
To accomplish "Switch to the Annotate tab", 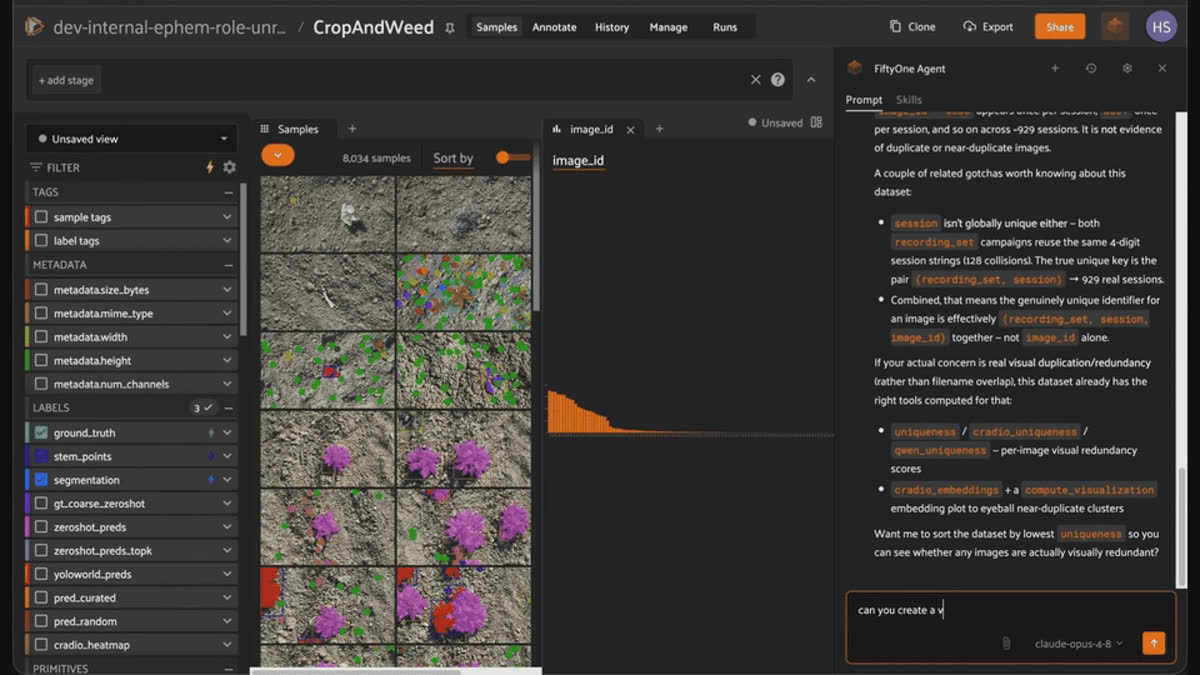I will pyautogui.click(x=554, y=27).
